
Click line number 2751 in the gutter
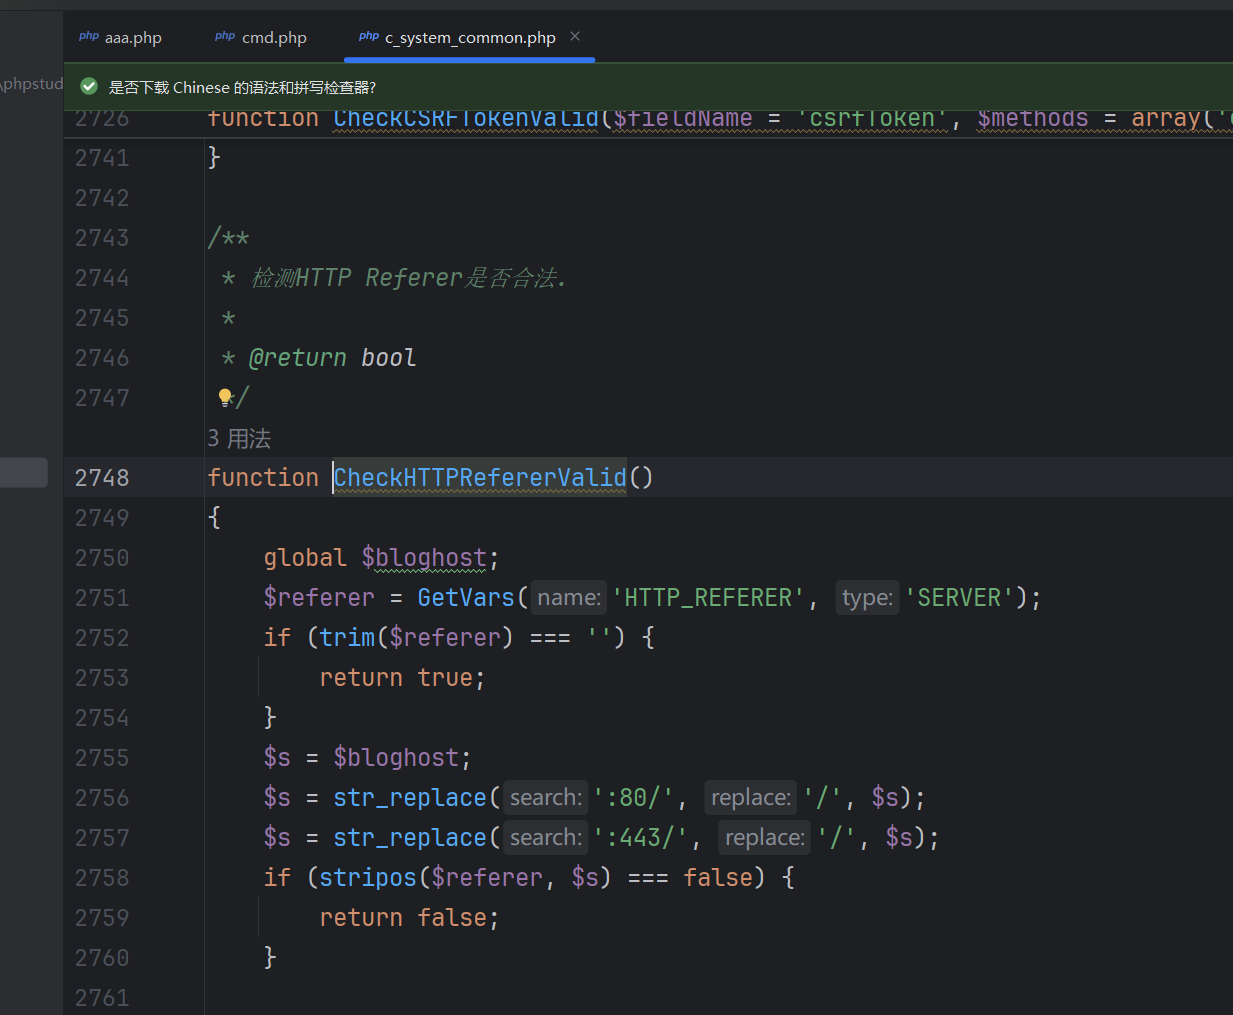[x=102, y=598]
